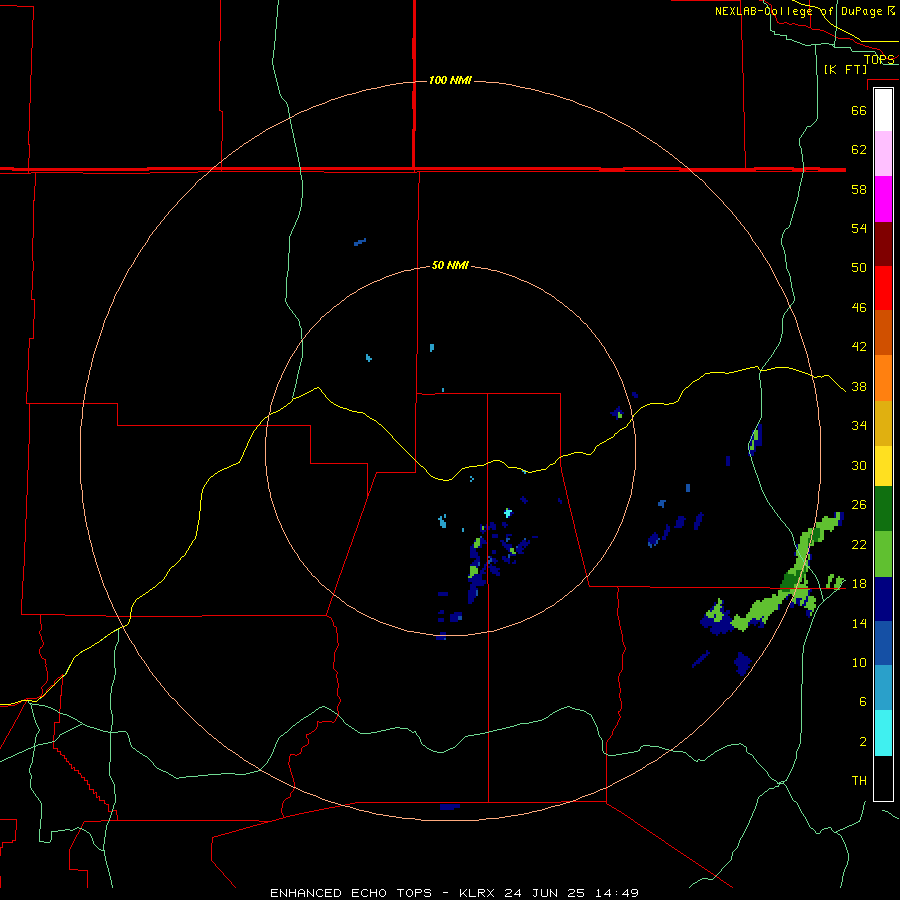Click the light pink legend swatch
Viewport: 900px width, 900px height.
click(x=883, y=153)
